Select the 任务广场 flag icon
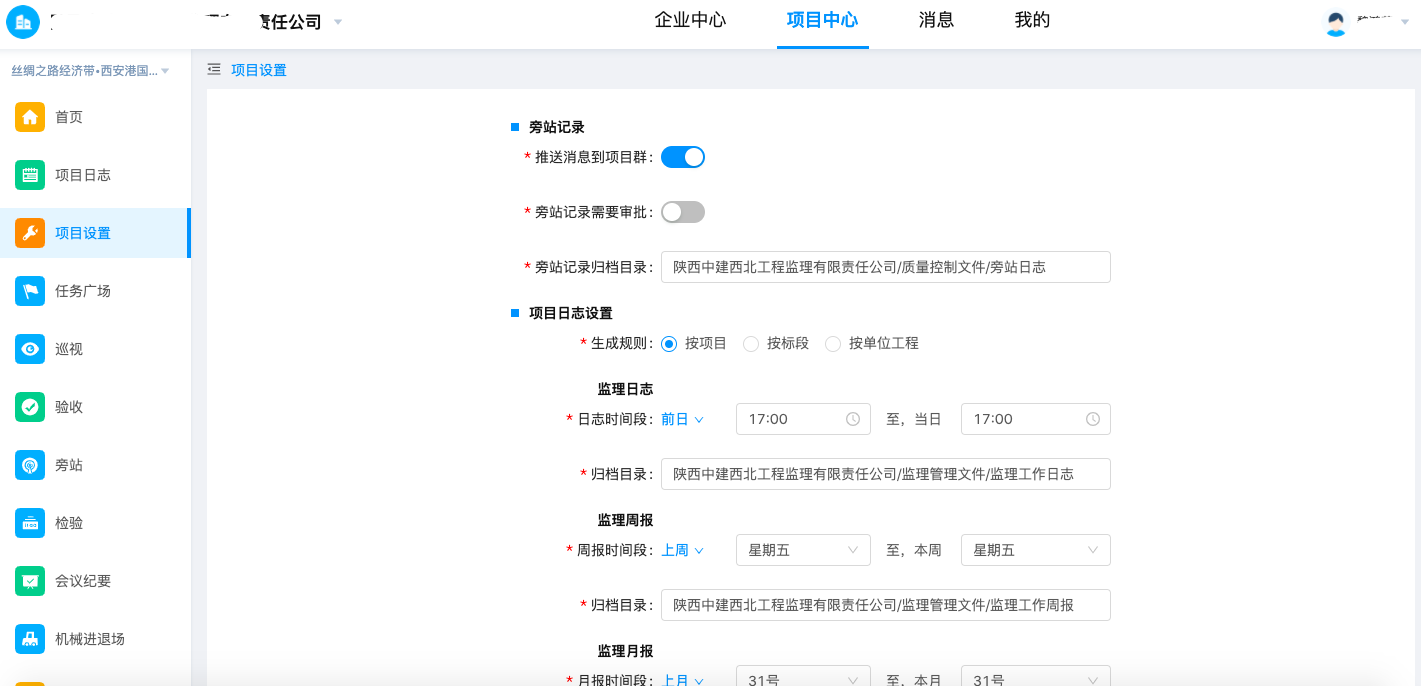1421x686 pixels. click(x=30, y=291)
